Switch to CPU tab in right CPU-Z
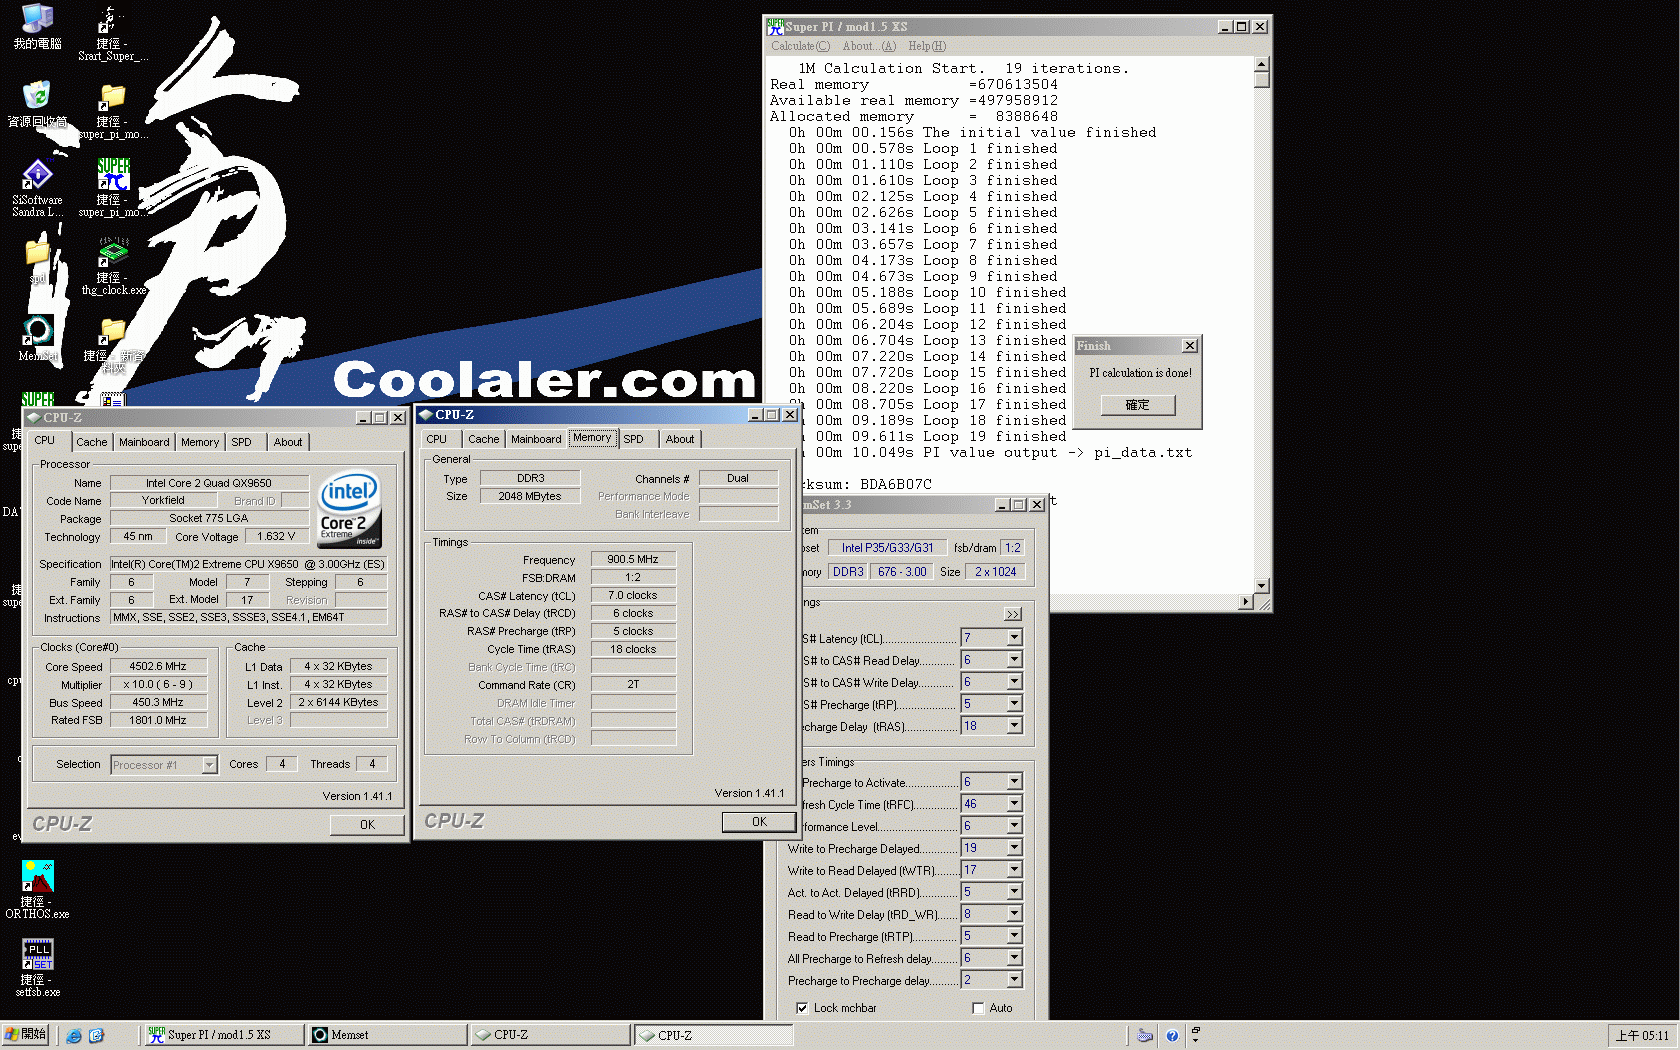Viewport: 1680px width, 1050px height. pyautogui.click(x=437, y=439)
